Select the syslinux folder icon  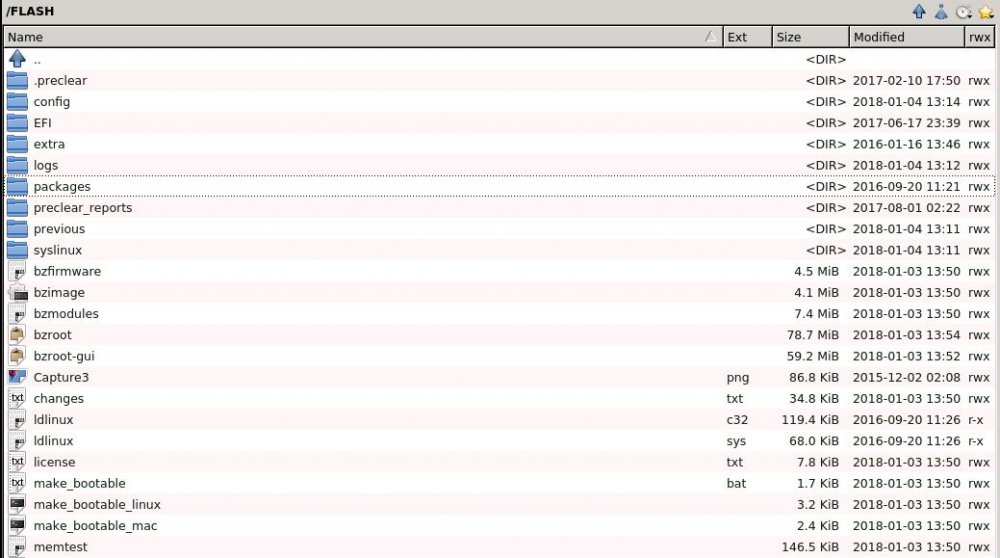coord(17,249)
